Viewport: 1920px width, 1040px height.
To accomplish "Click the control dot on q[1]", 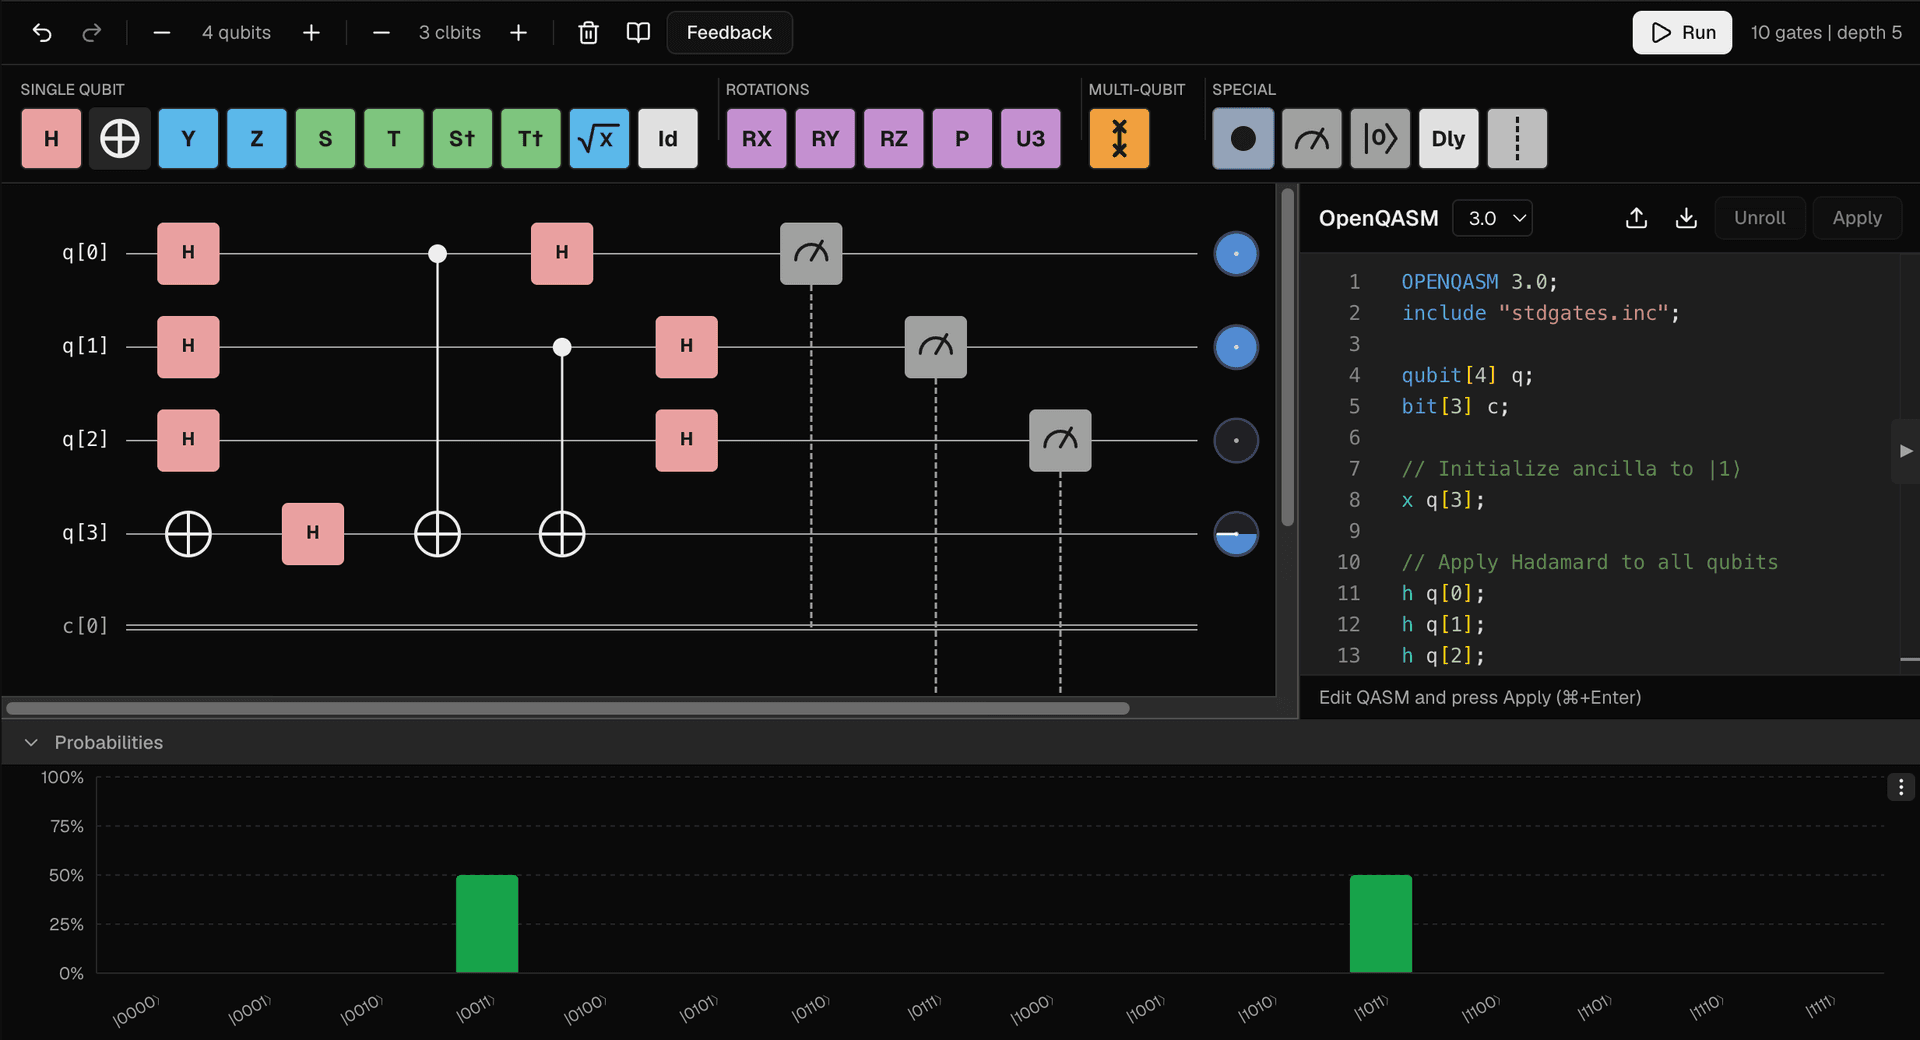I will tap(562, 347).
